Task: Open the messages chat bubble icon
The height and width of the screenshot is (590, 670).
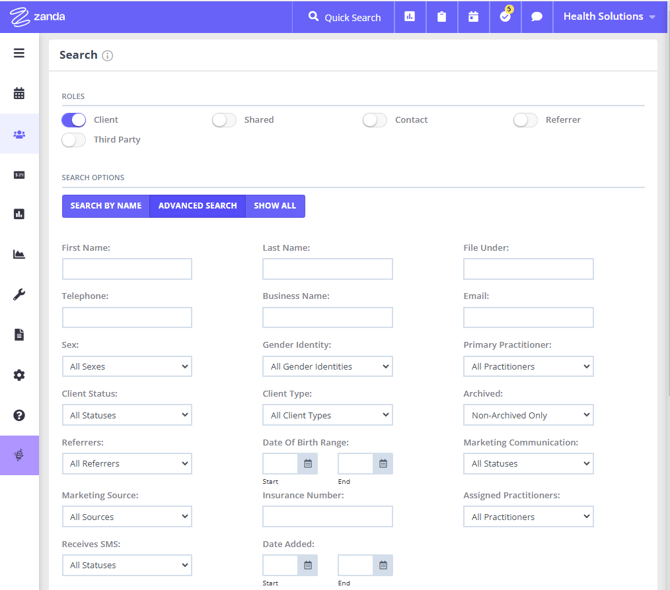Action: click(537, 17)
